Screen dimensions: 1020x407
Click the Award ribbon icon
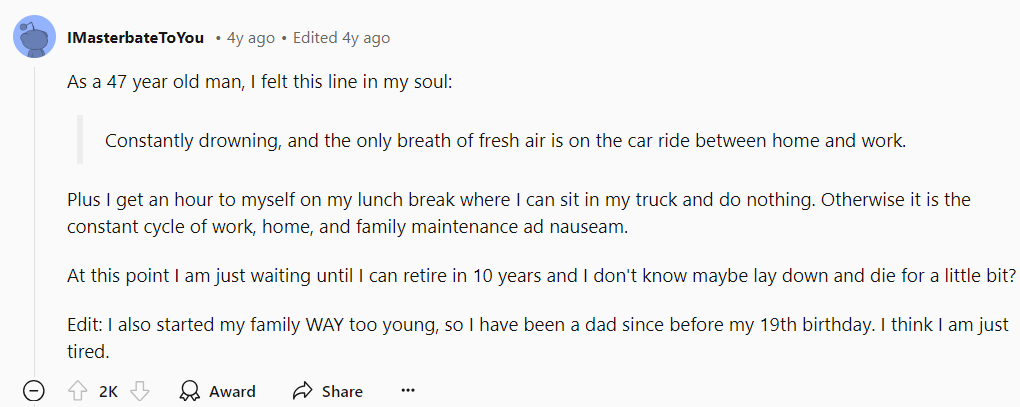[189, 391]
